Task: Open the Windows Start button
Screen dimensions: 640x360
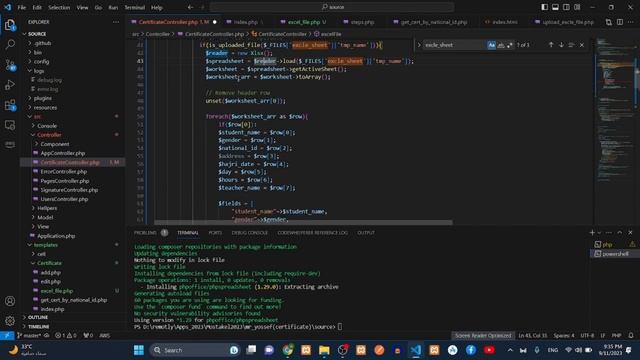Action: tap(139, 350)
